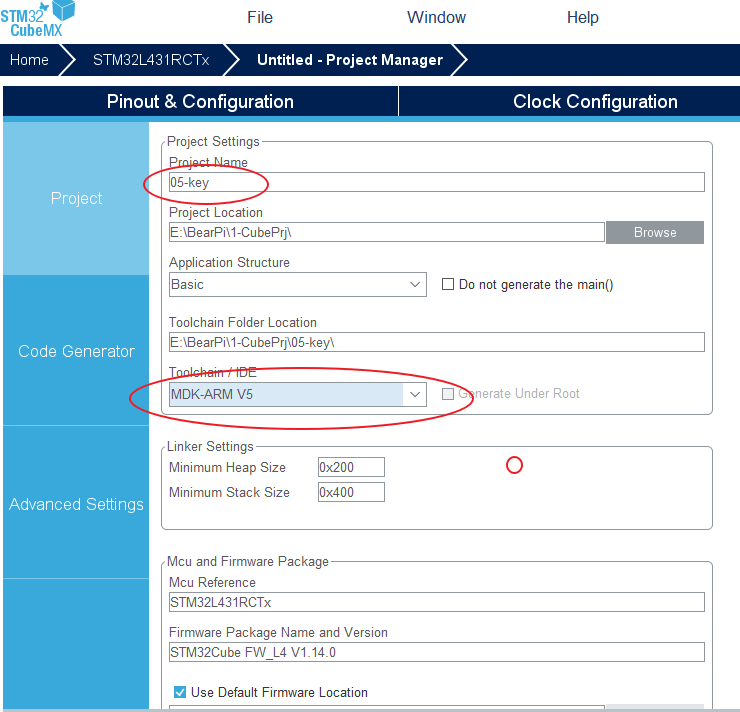This screenshot has width=740, height=712.
Task: Click Untitled - Project Manager breadcrumb
Action: coord(350,60)
